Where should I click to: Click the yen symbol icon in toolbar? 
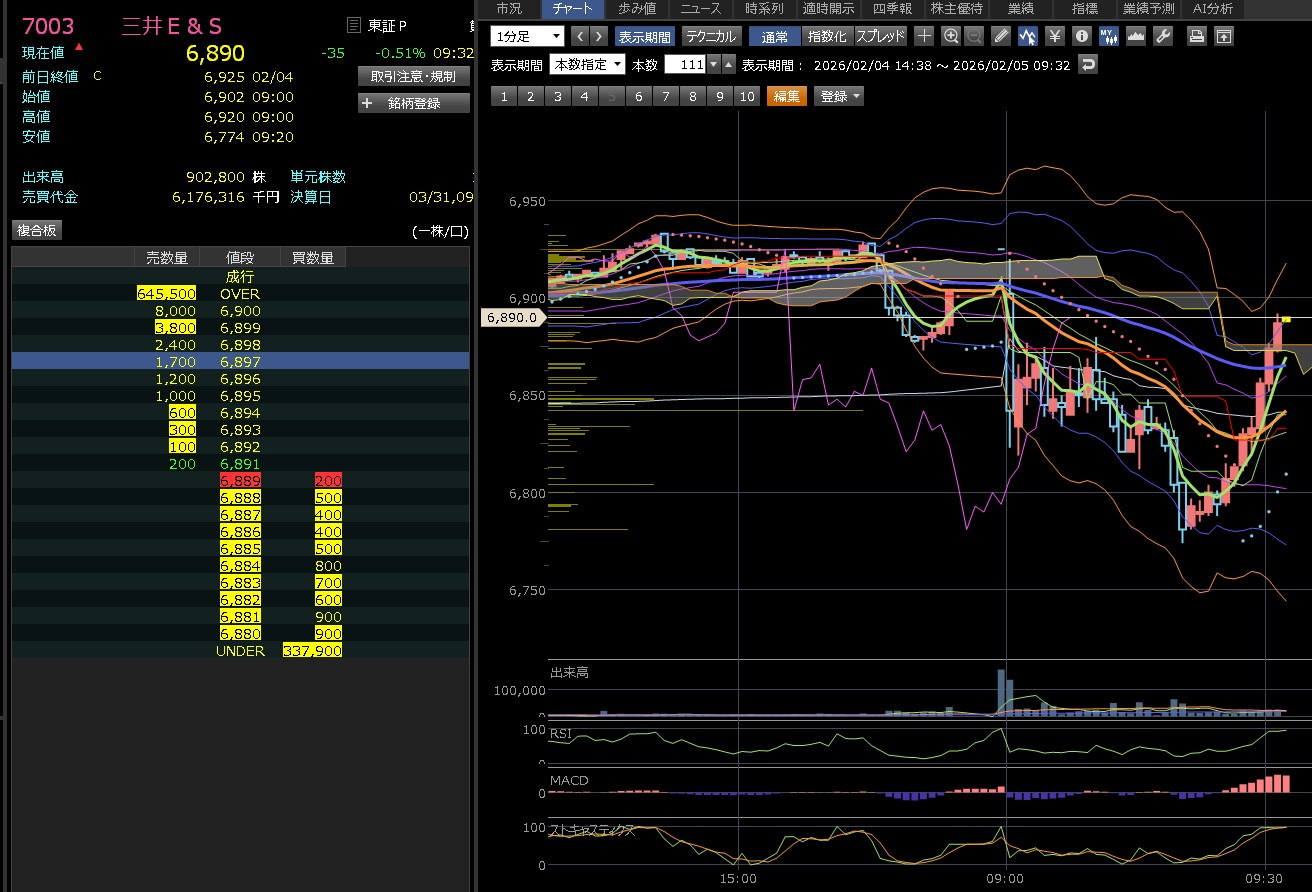tap(1054, 36)
